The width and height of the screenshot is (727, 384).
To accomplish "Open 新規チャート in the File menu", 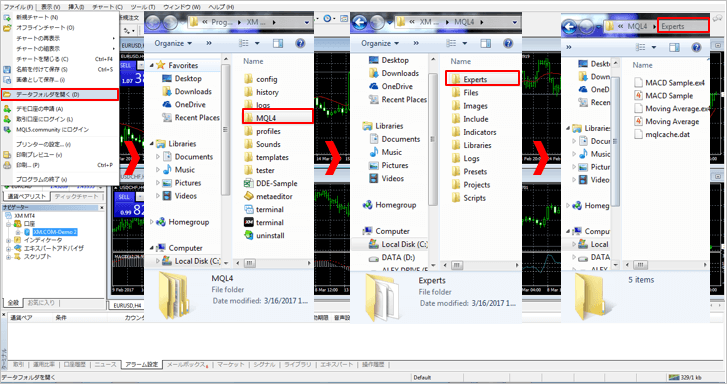I will [37, 17].
